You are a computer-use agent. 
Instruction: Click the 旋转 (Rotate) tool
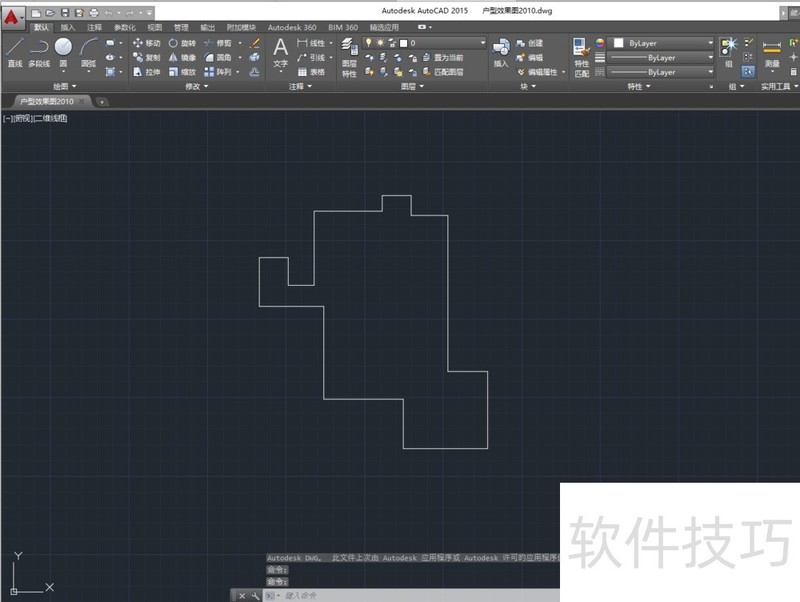coord(182,44)
